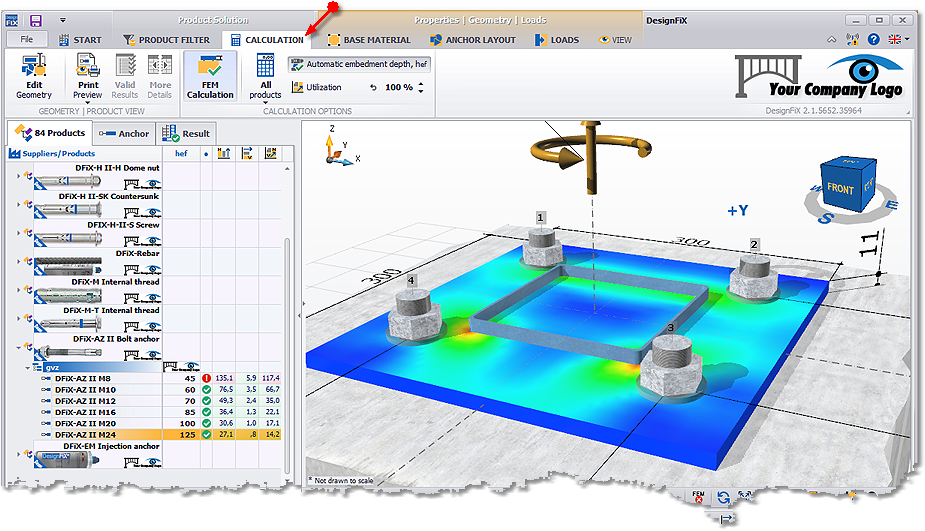This screenshot has width=925, height=531.
Task: Switch to the BASE MATERIAL tab
Action: [369, 40]
